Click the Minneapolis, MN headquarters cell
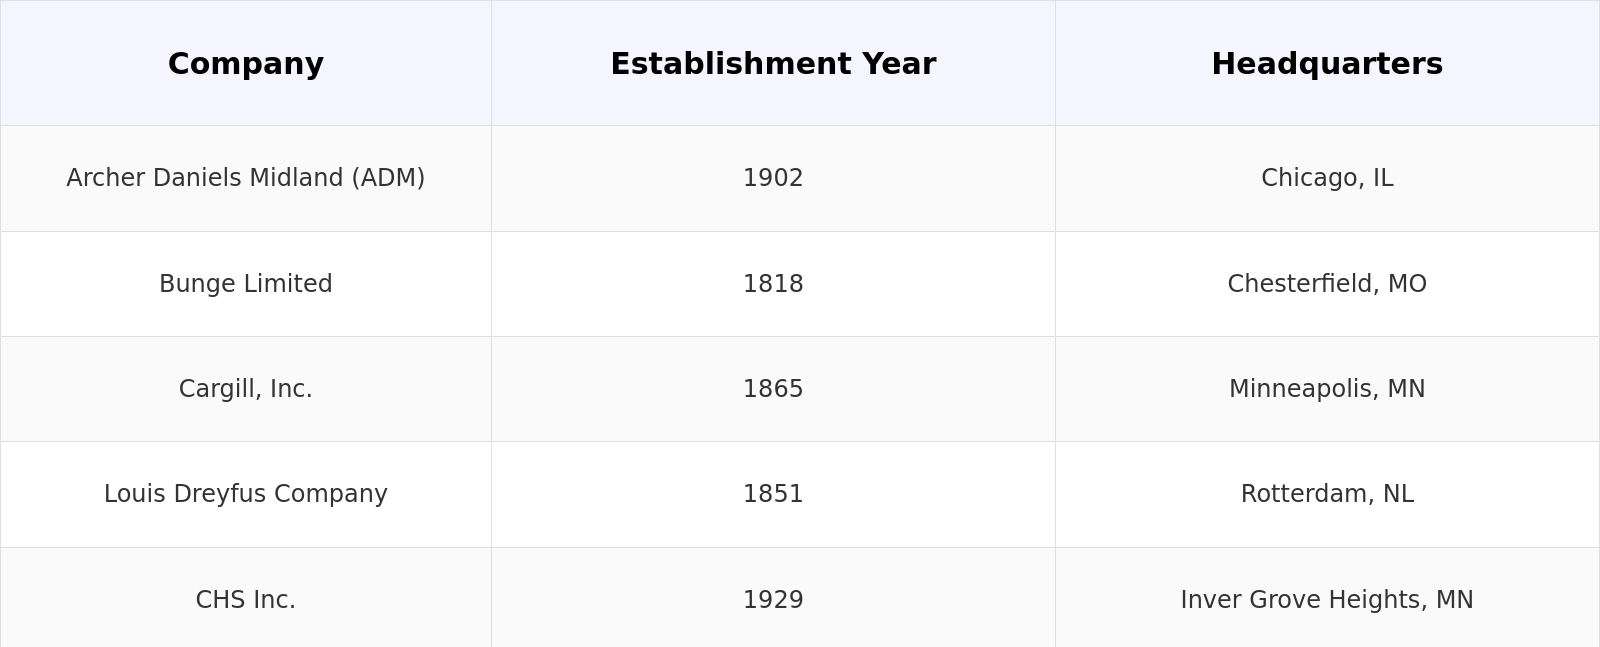Viewport: 1600px width, 647px height. coord(1326,389)
